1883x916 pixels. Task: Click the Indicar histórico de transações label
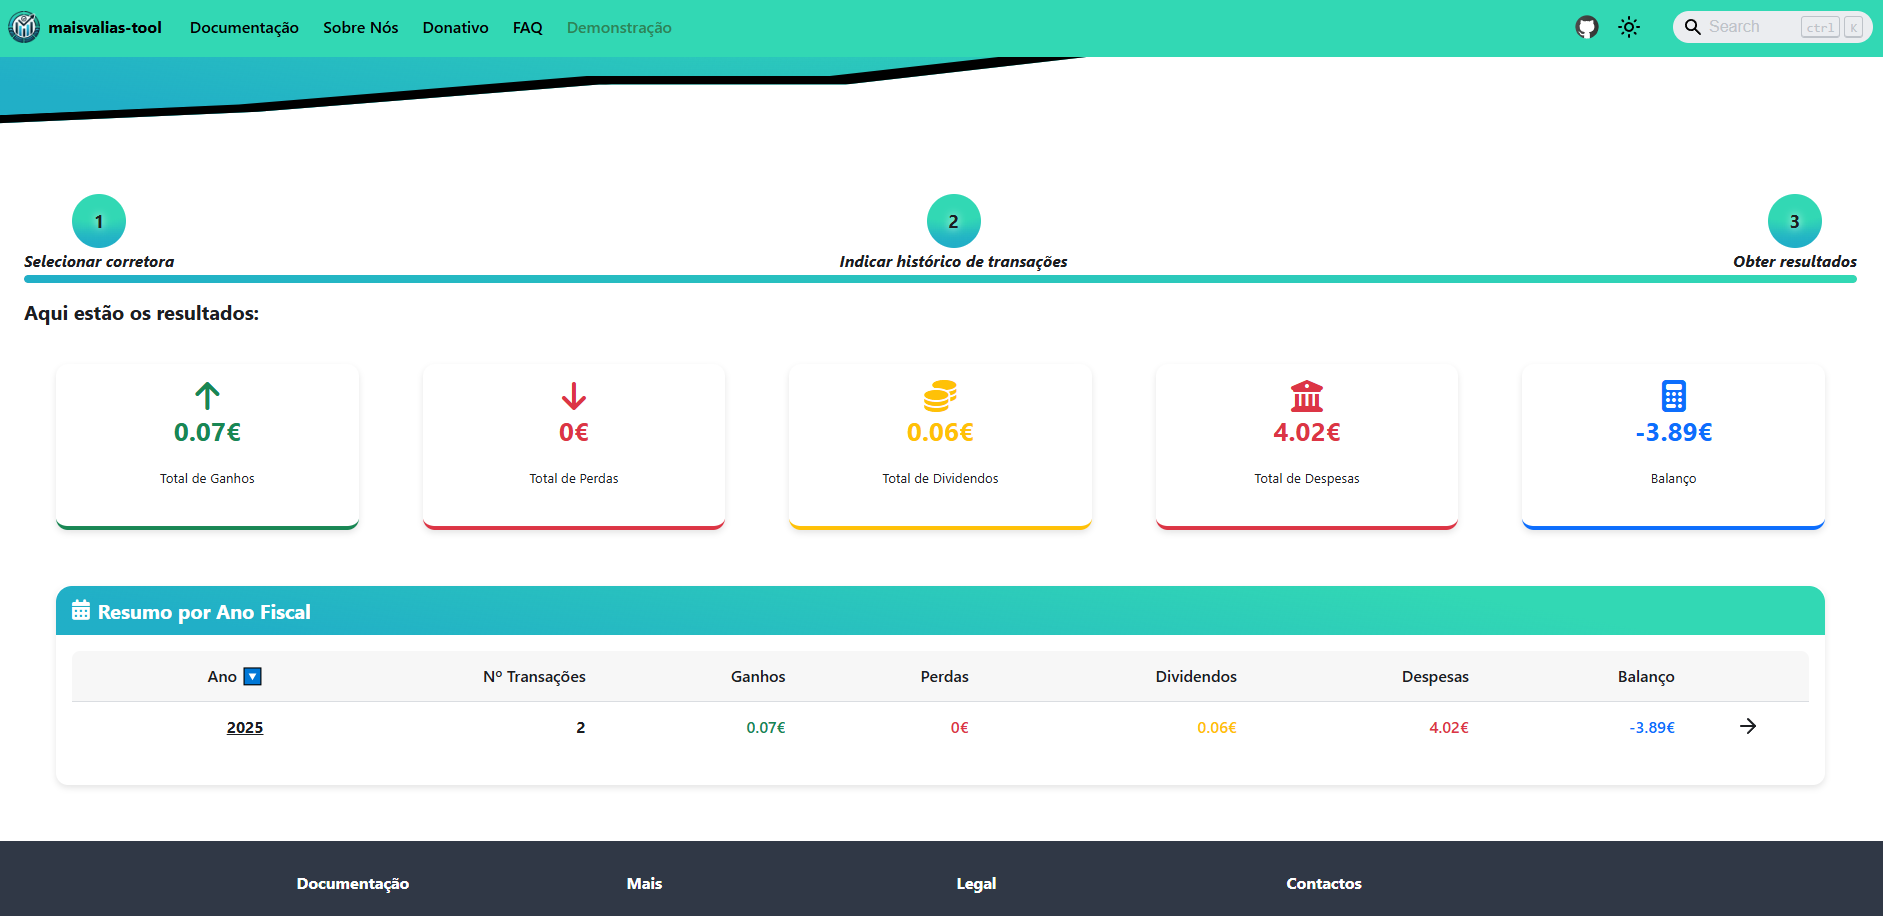953,262
